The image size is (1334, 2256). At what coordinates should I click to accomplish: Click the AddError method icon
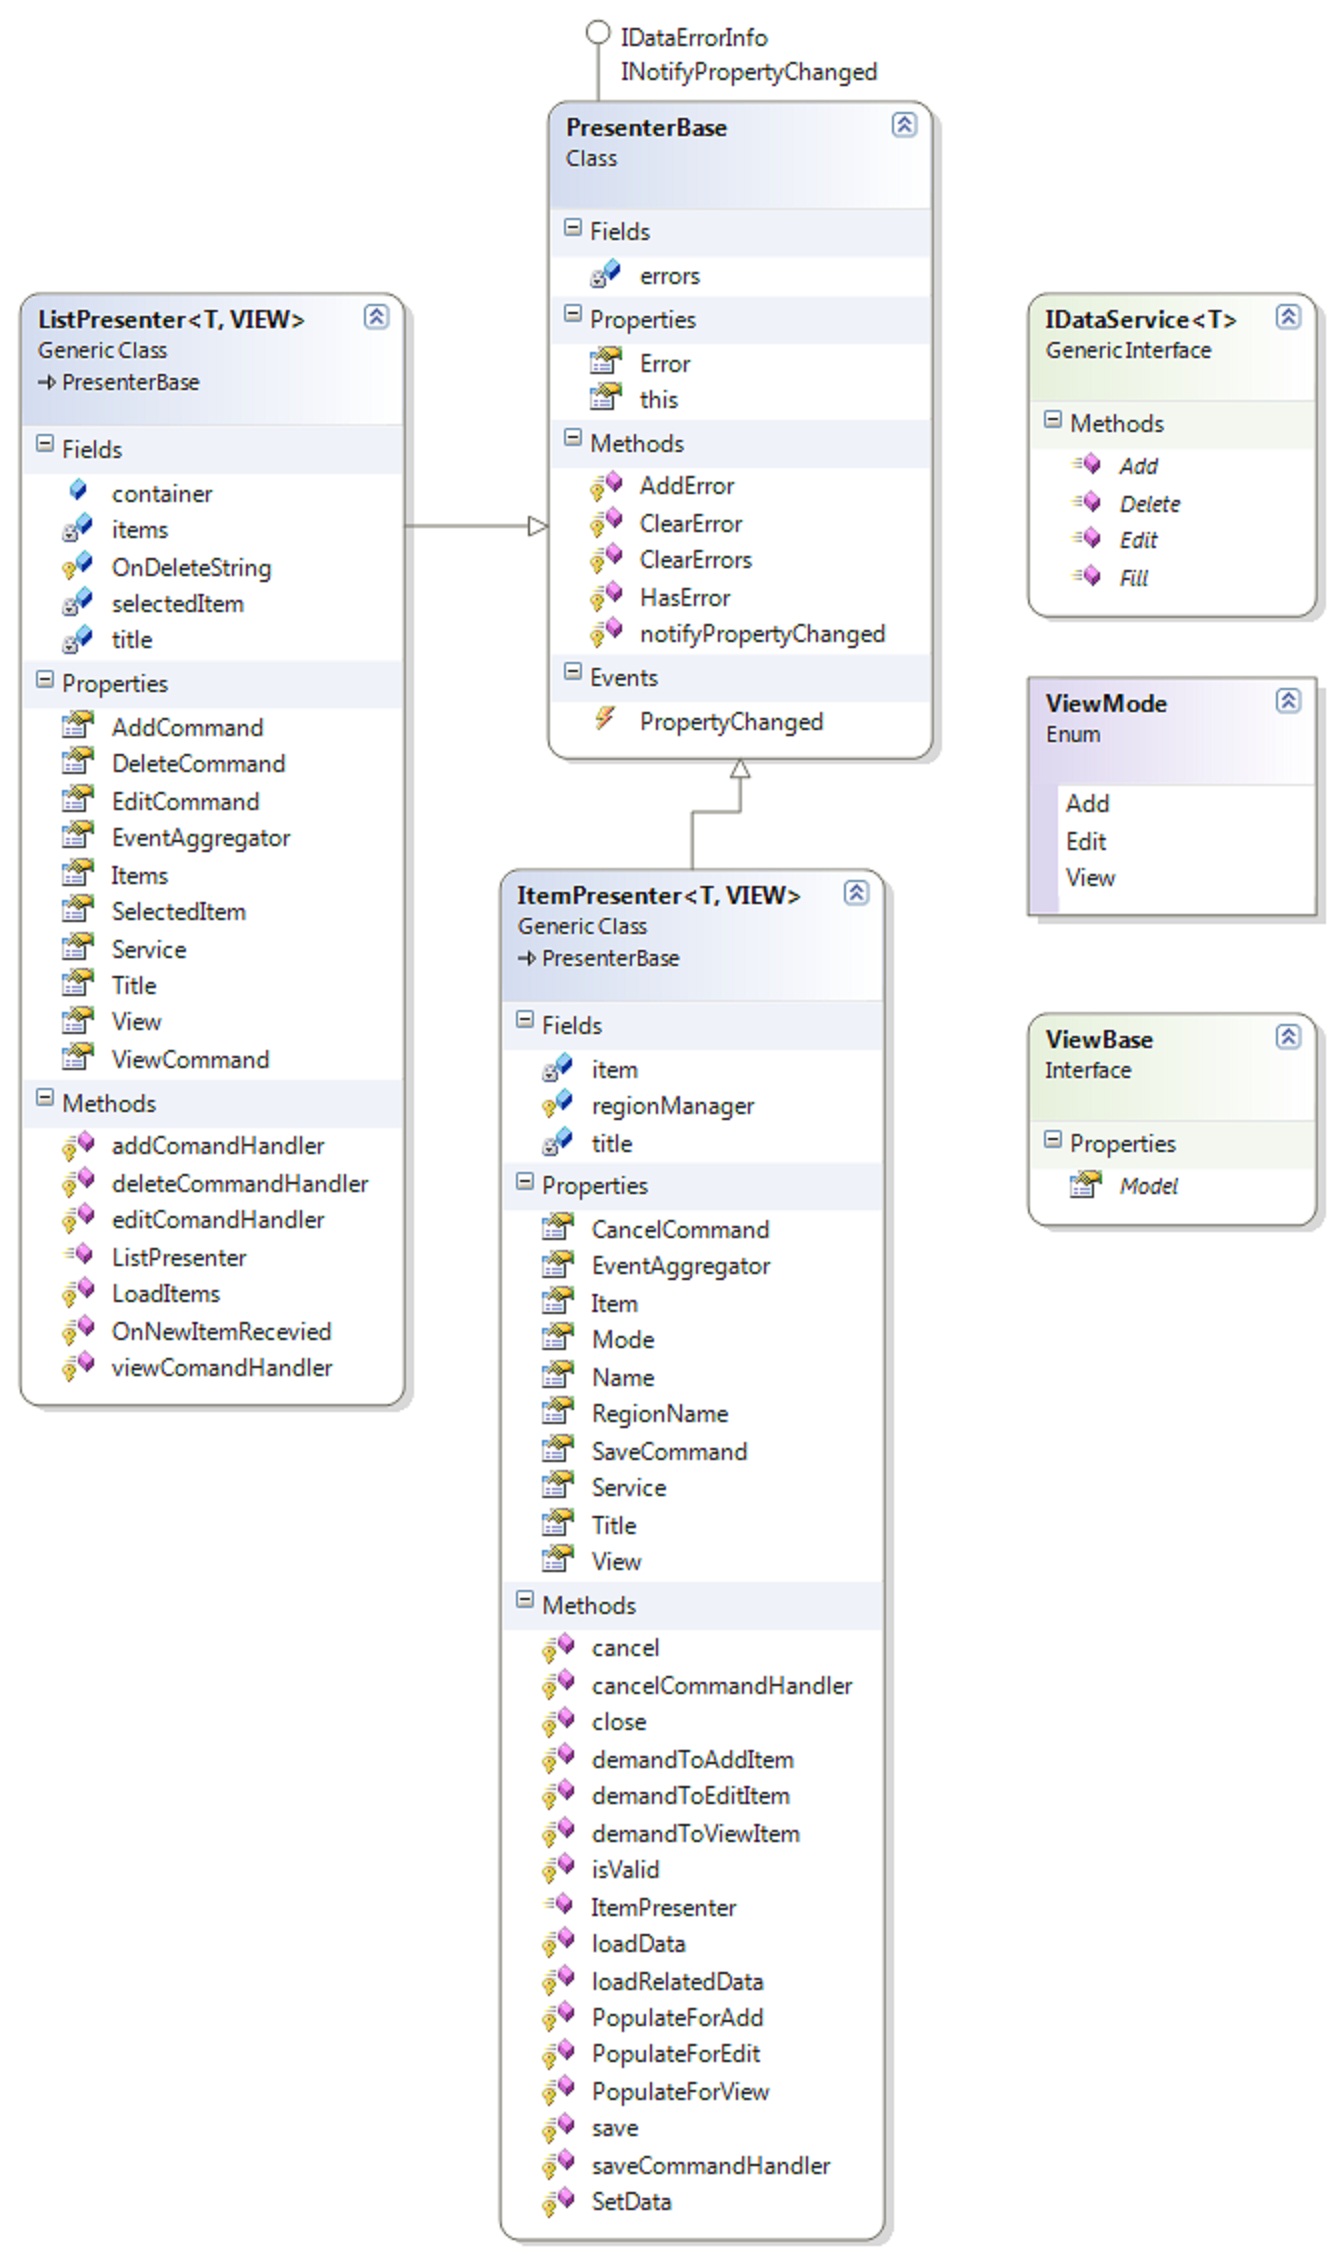coord(605,486)
